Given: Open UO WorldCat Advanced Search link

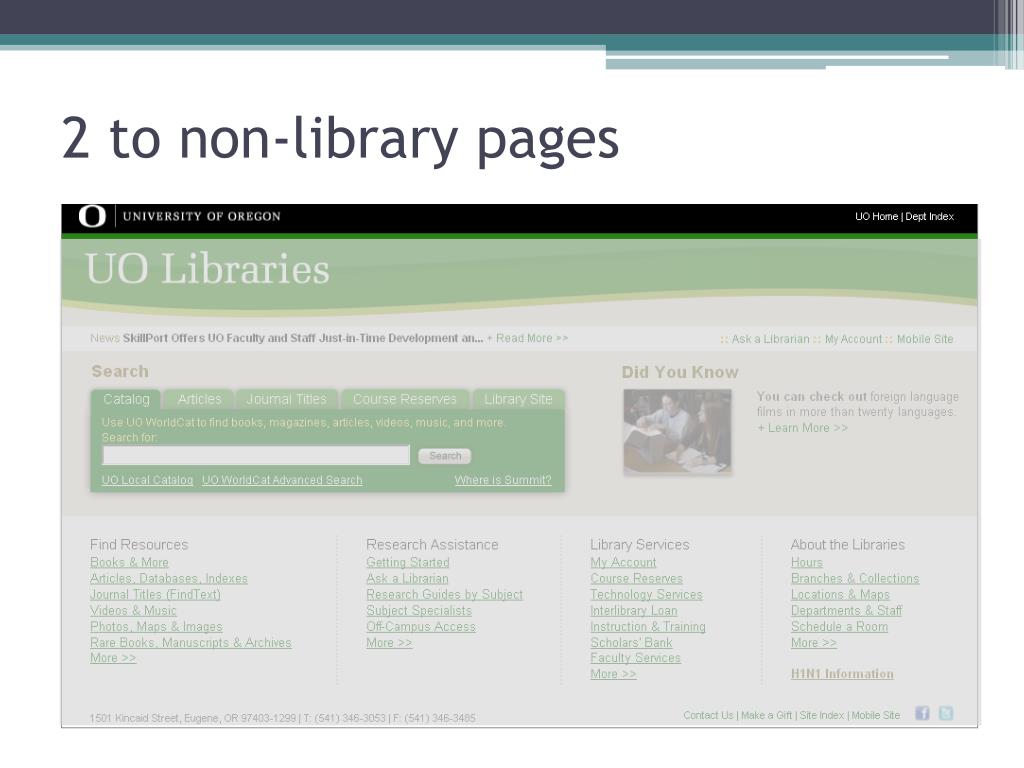Looking at the screenshot, I should (282, 480).
